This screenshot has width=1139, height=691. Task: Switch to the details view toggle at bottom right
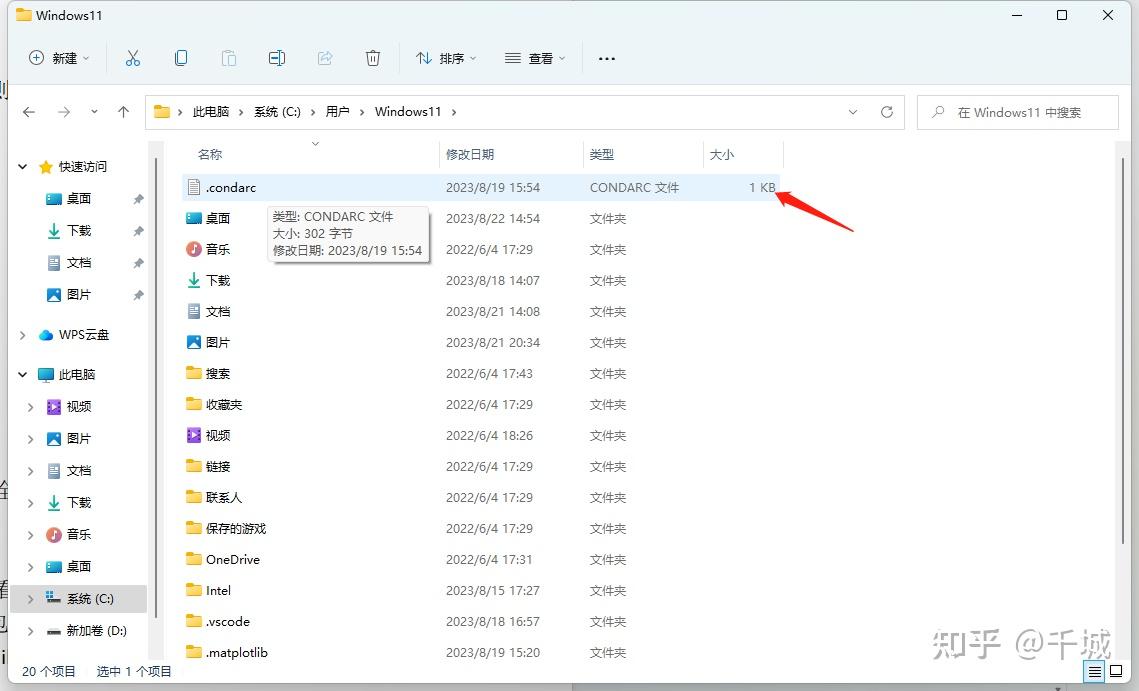(x=1095, y=671)
